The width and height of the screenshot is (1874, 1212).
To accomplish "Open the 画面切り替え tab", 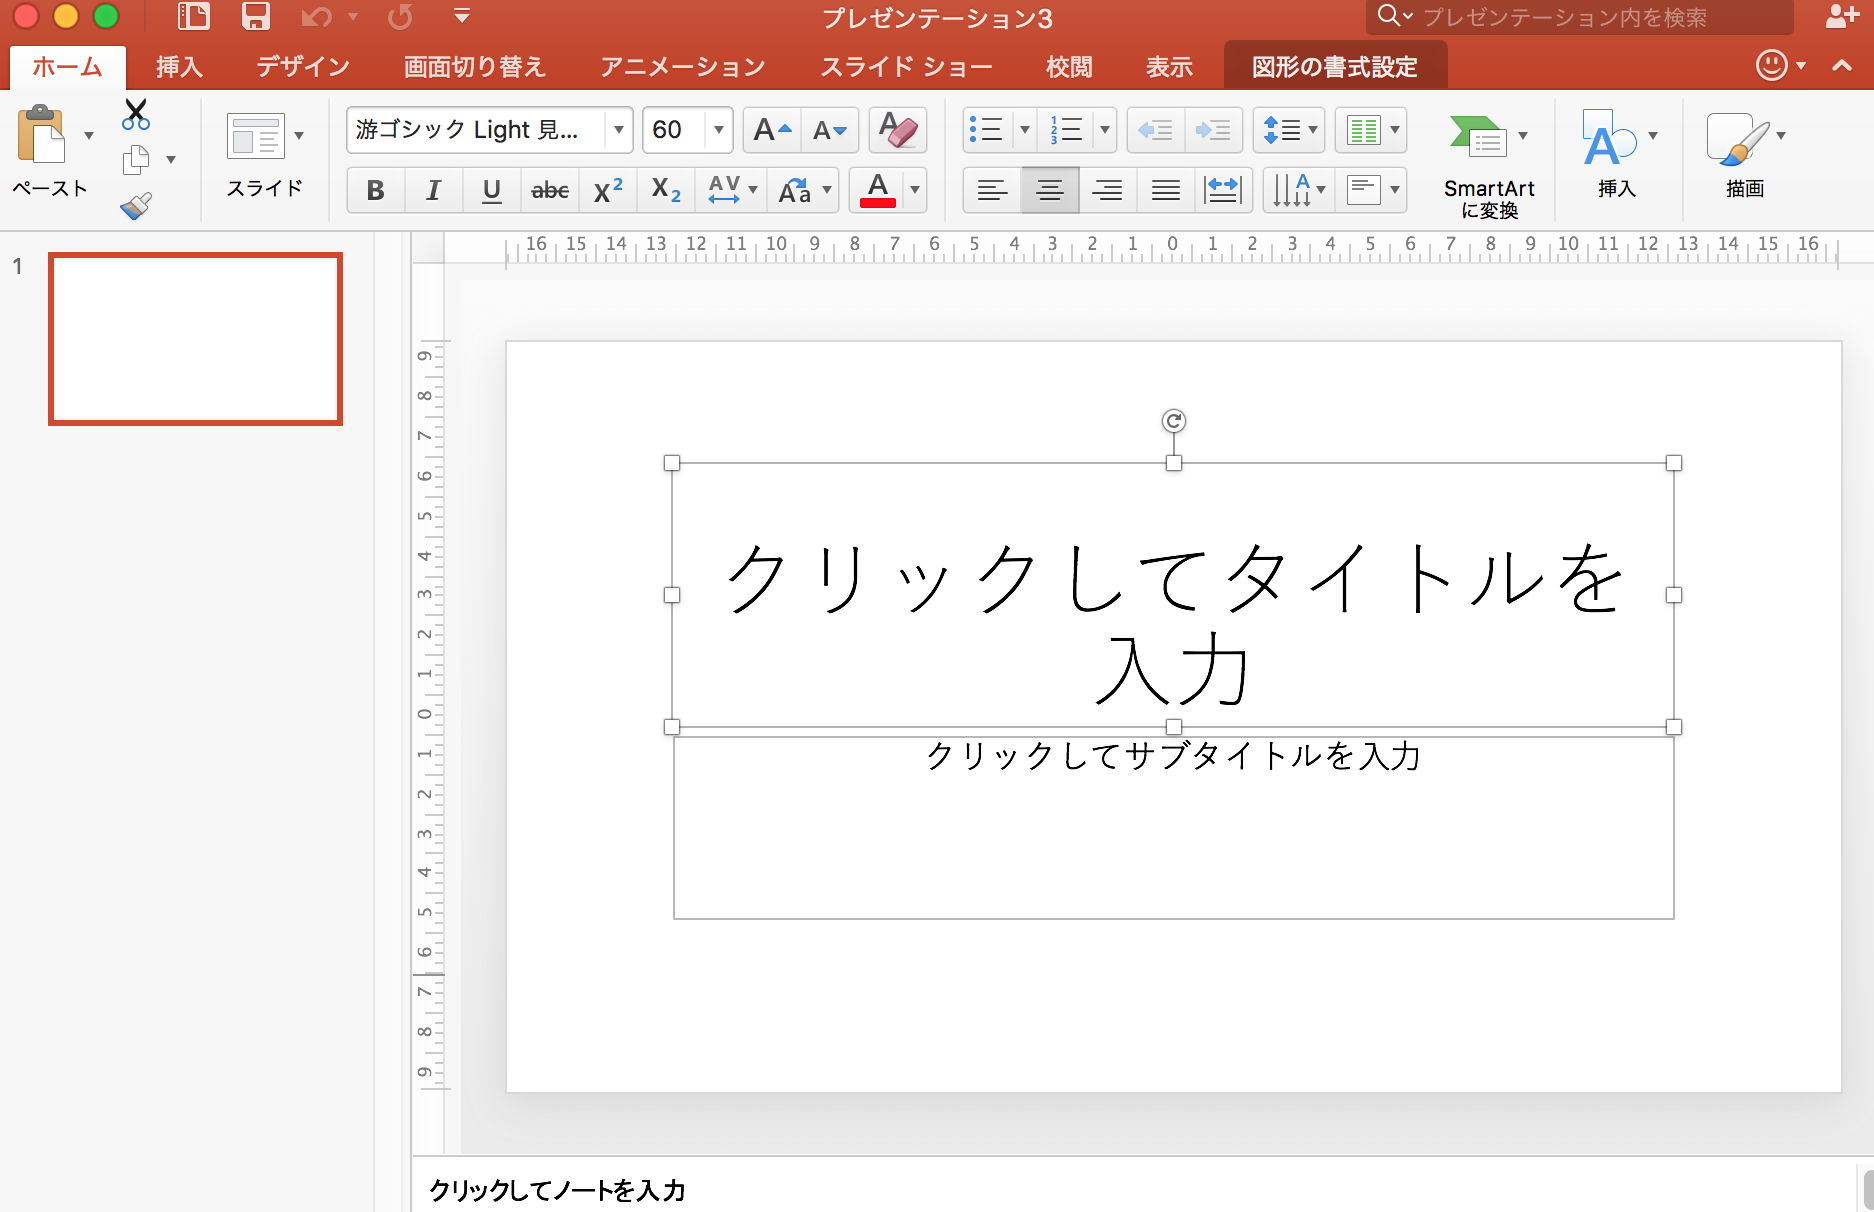I will pyautogui.click(x=474, y=67).
